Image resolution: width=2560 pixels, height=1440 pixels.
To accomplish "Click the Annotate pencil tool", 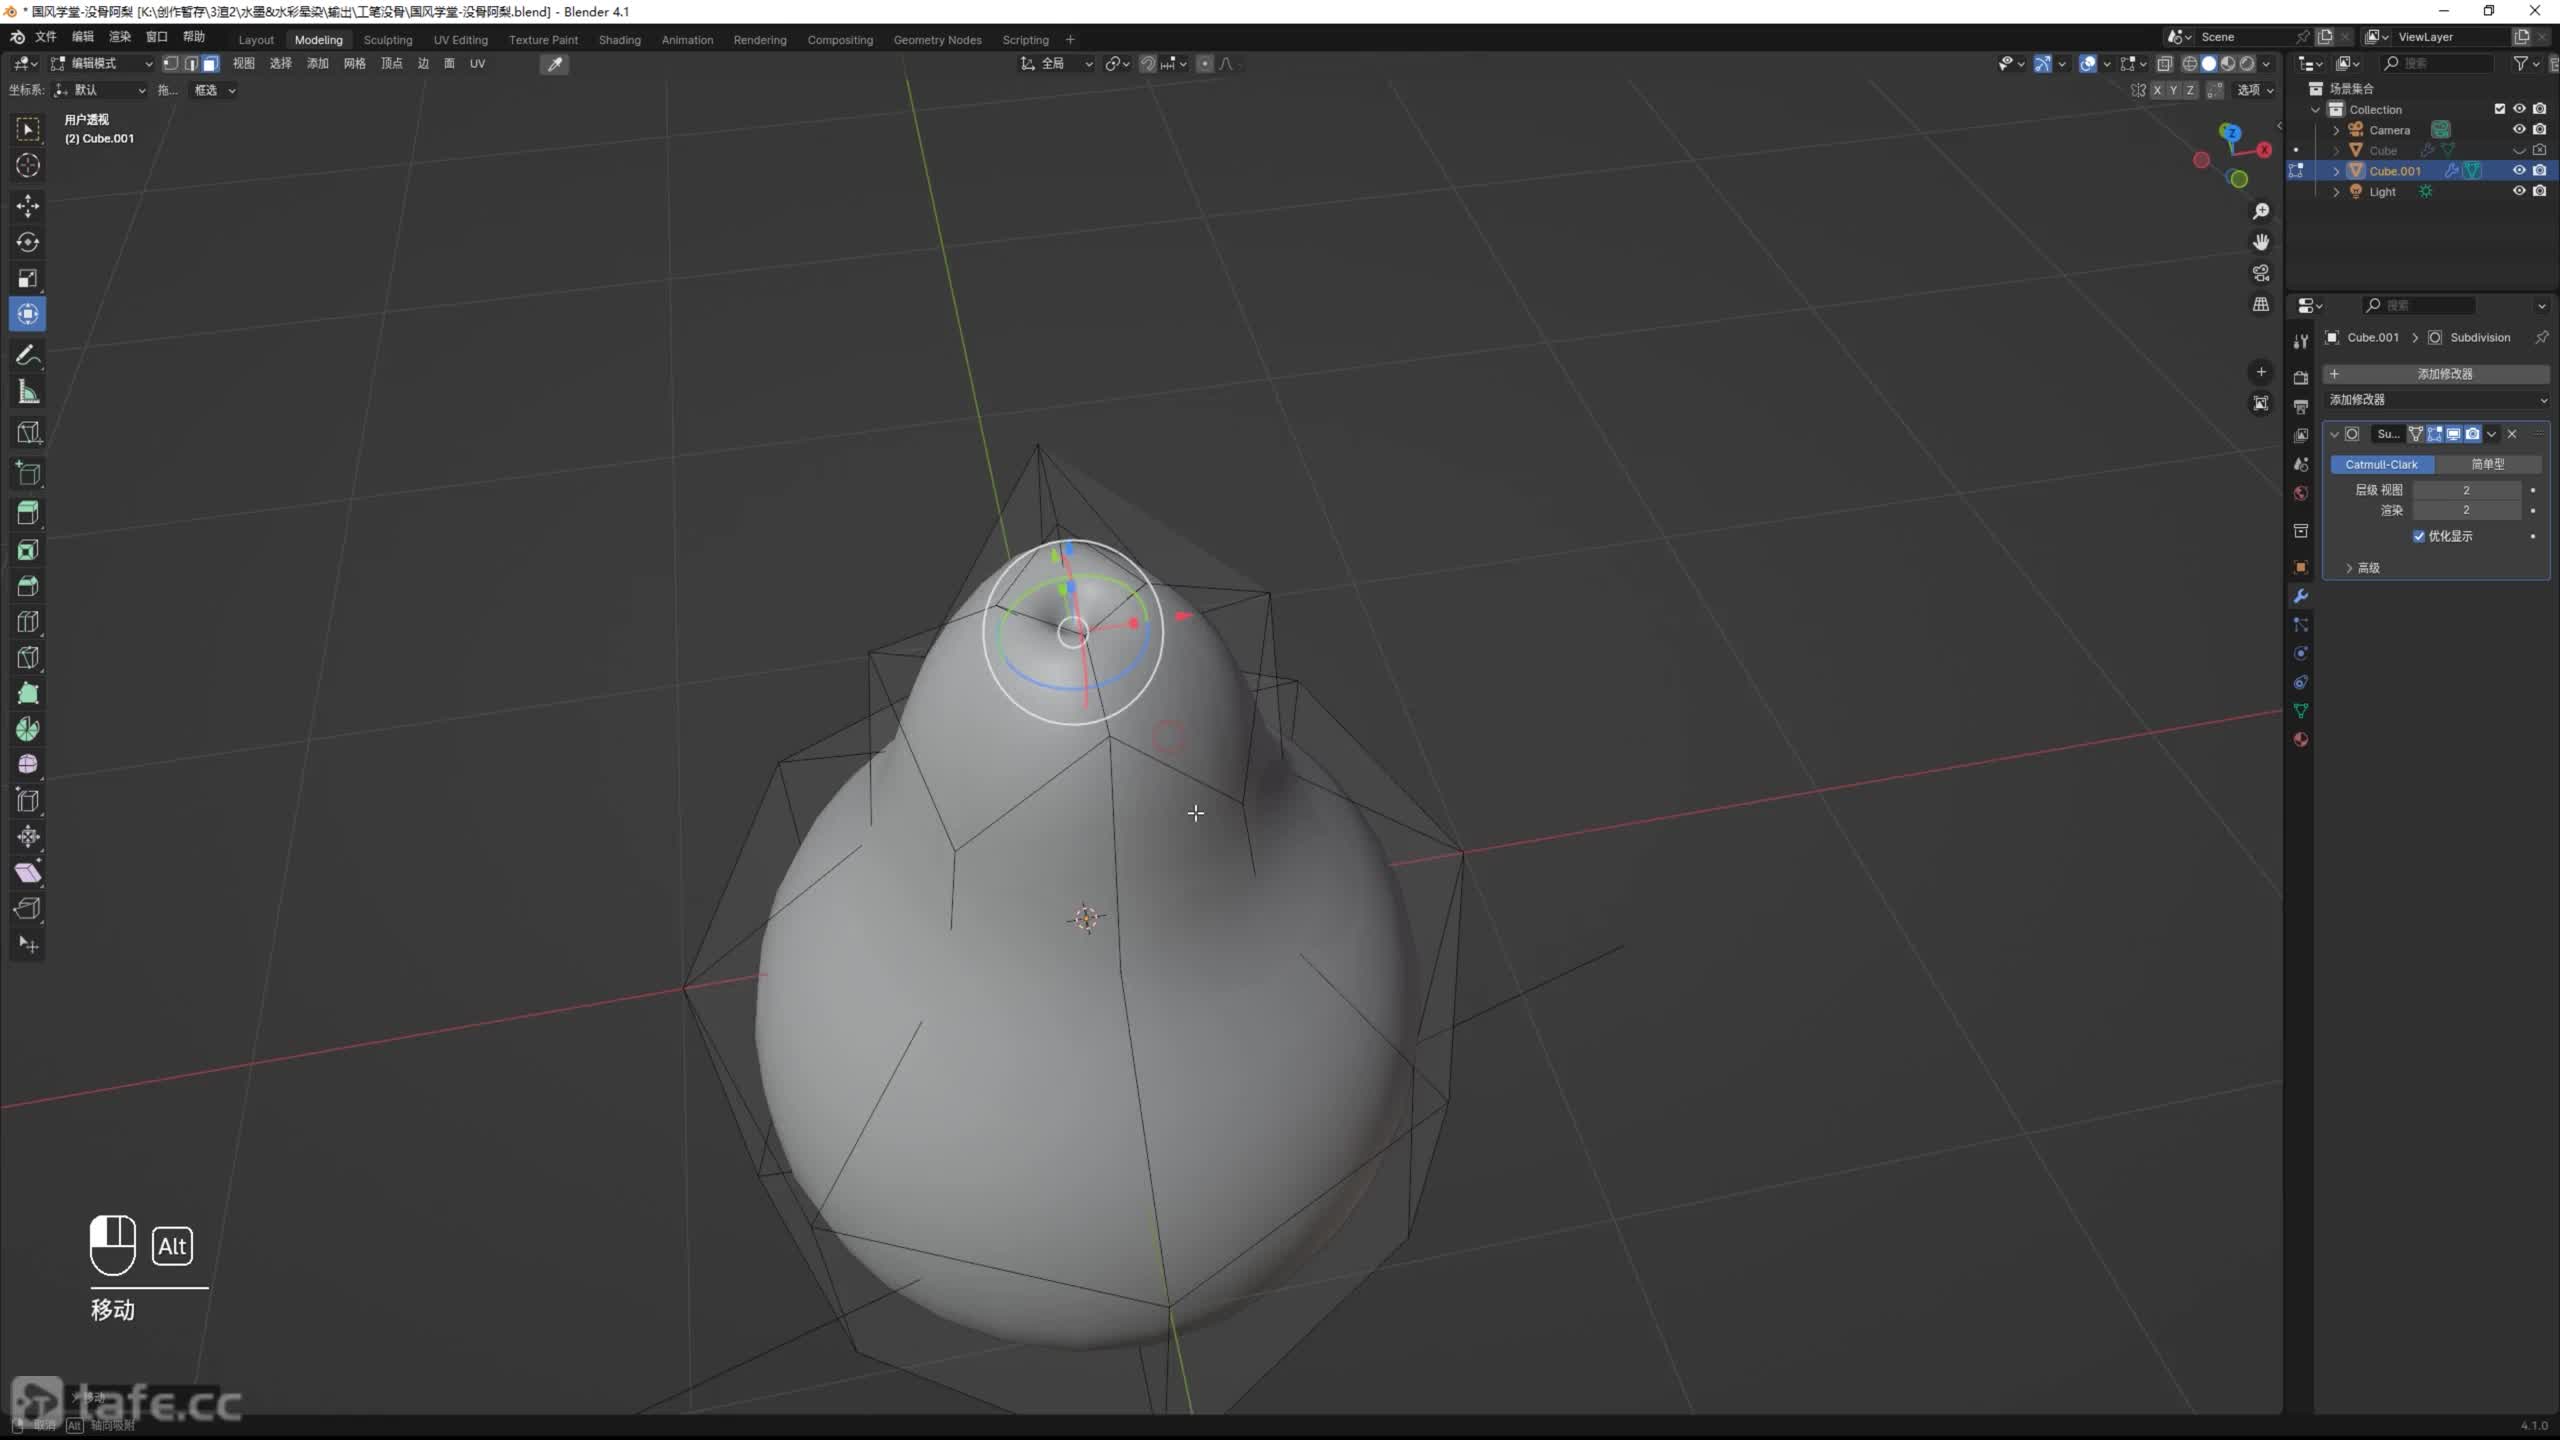I will pos(27,355).
